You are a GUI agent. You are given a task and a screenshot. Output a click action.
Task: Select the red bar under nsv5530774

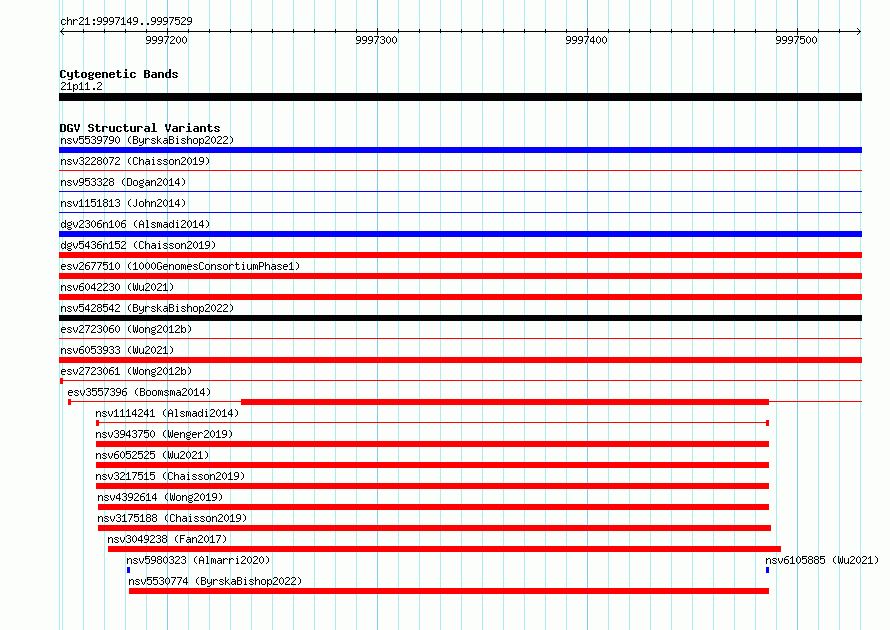[449, 591]
